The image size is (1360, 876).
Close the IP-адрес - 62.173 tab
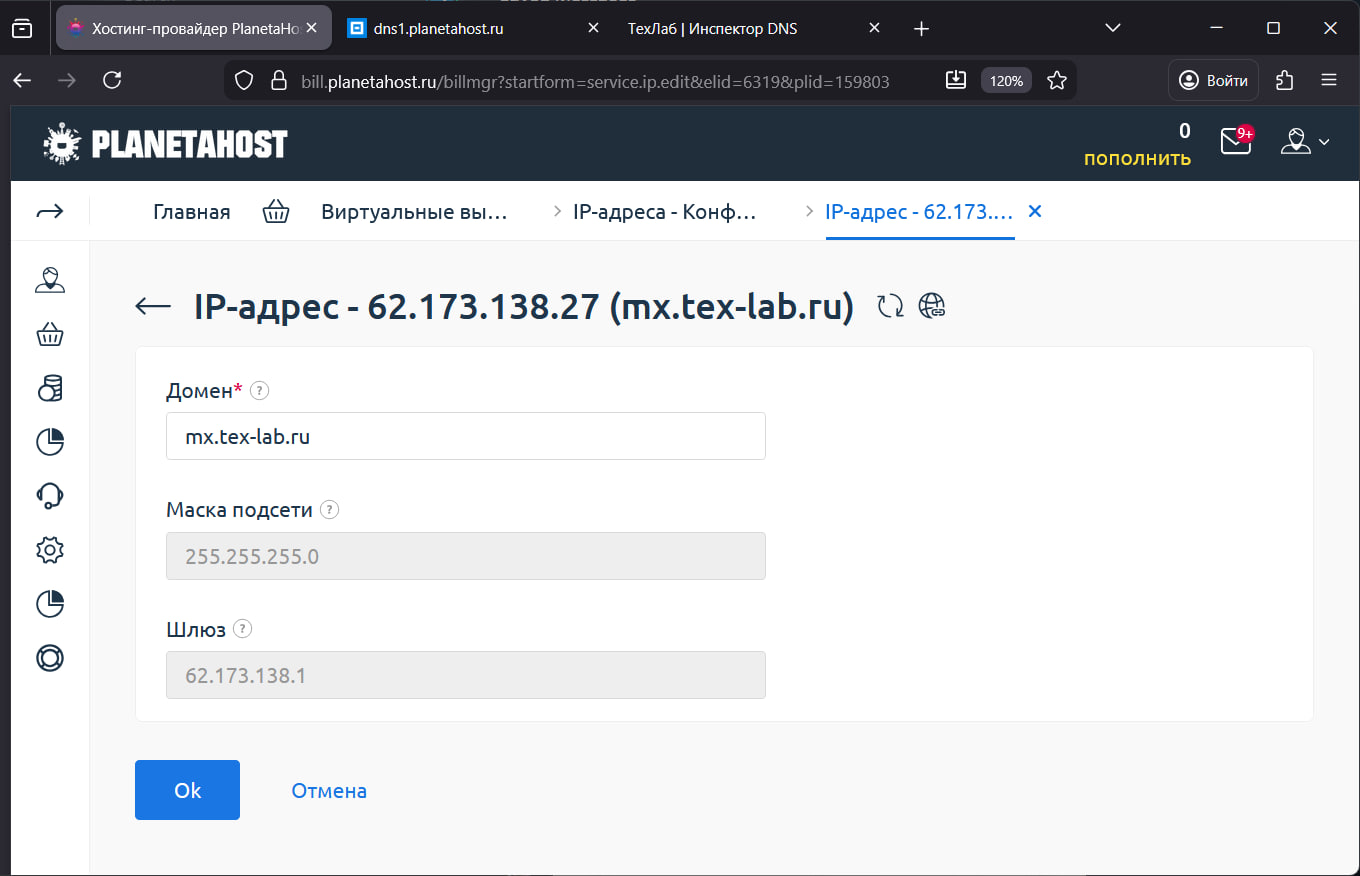1035,212
